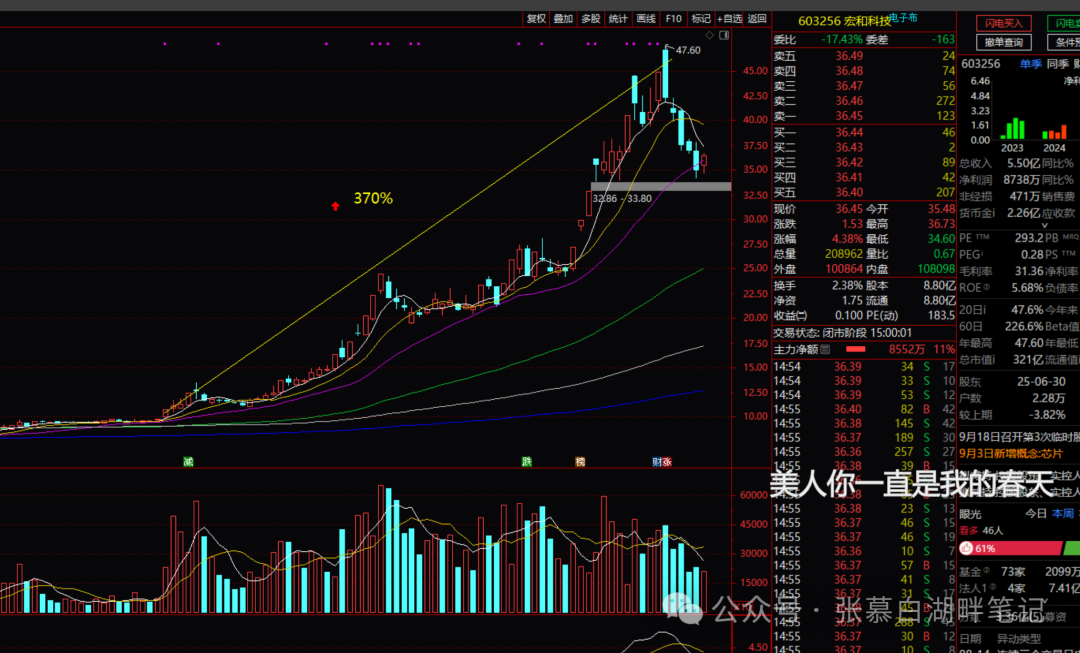The image size is (1080, 653).
Task: Open the list icon beside 主力净额
Action: click(x=825, y=350)
